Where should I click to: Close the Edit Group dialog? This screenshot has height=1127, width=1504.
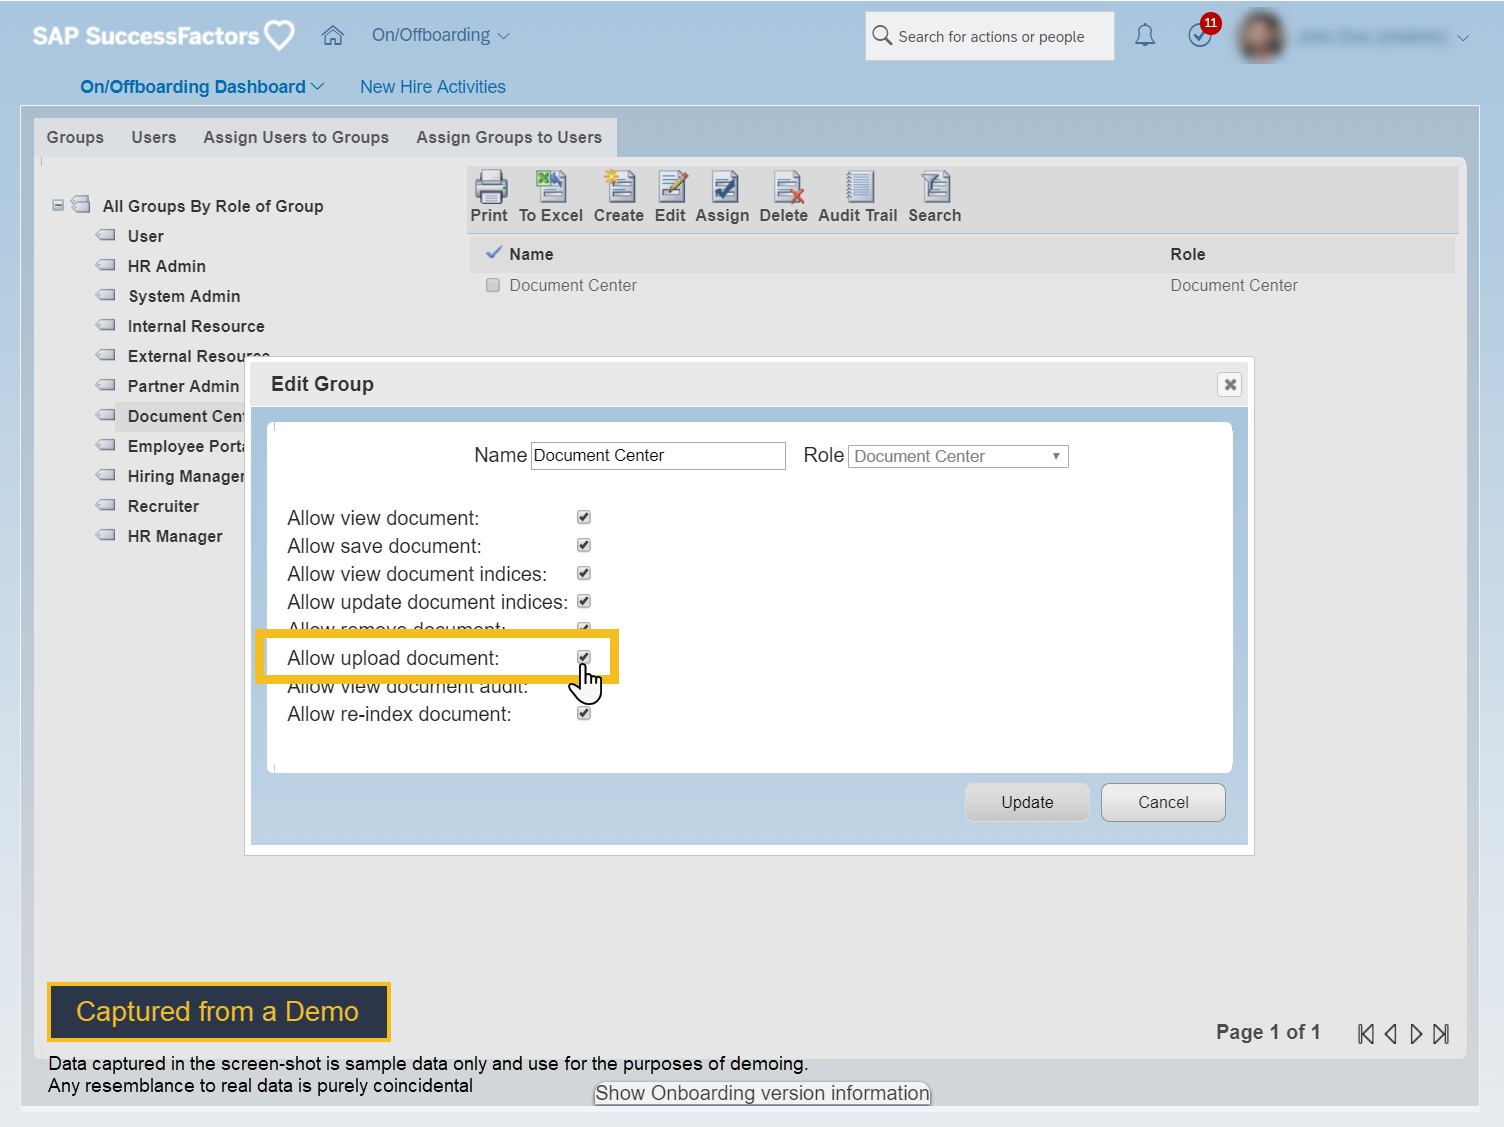click(1230, 384)
